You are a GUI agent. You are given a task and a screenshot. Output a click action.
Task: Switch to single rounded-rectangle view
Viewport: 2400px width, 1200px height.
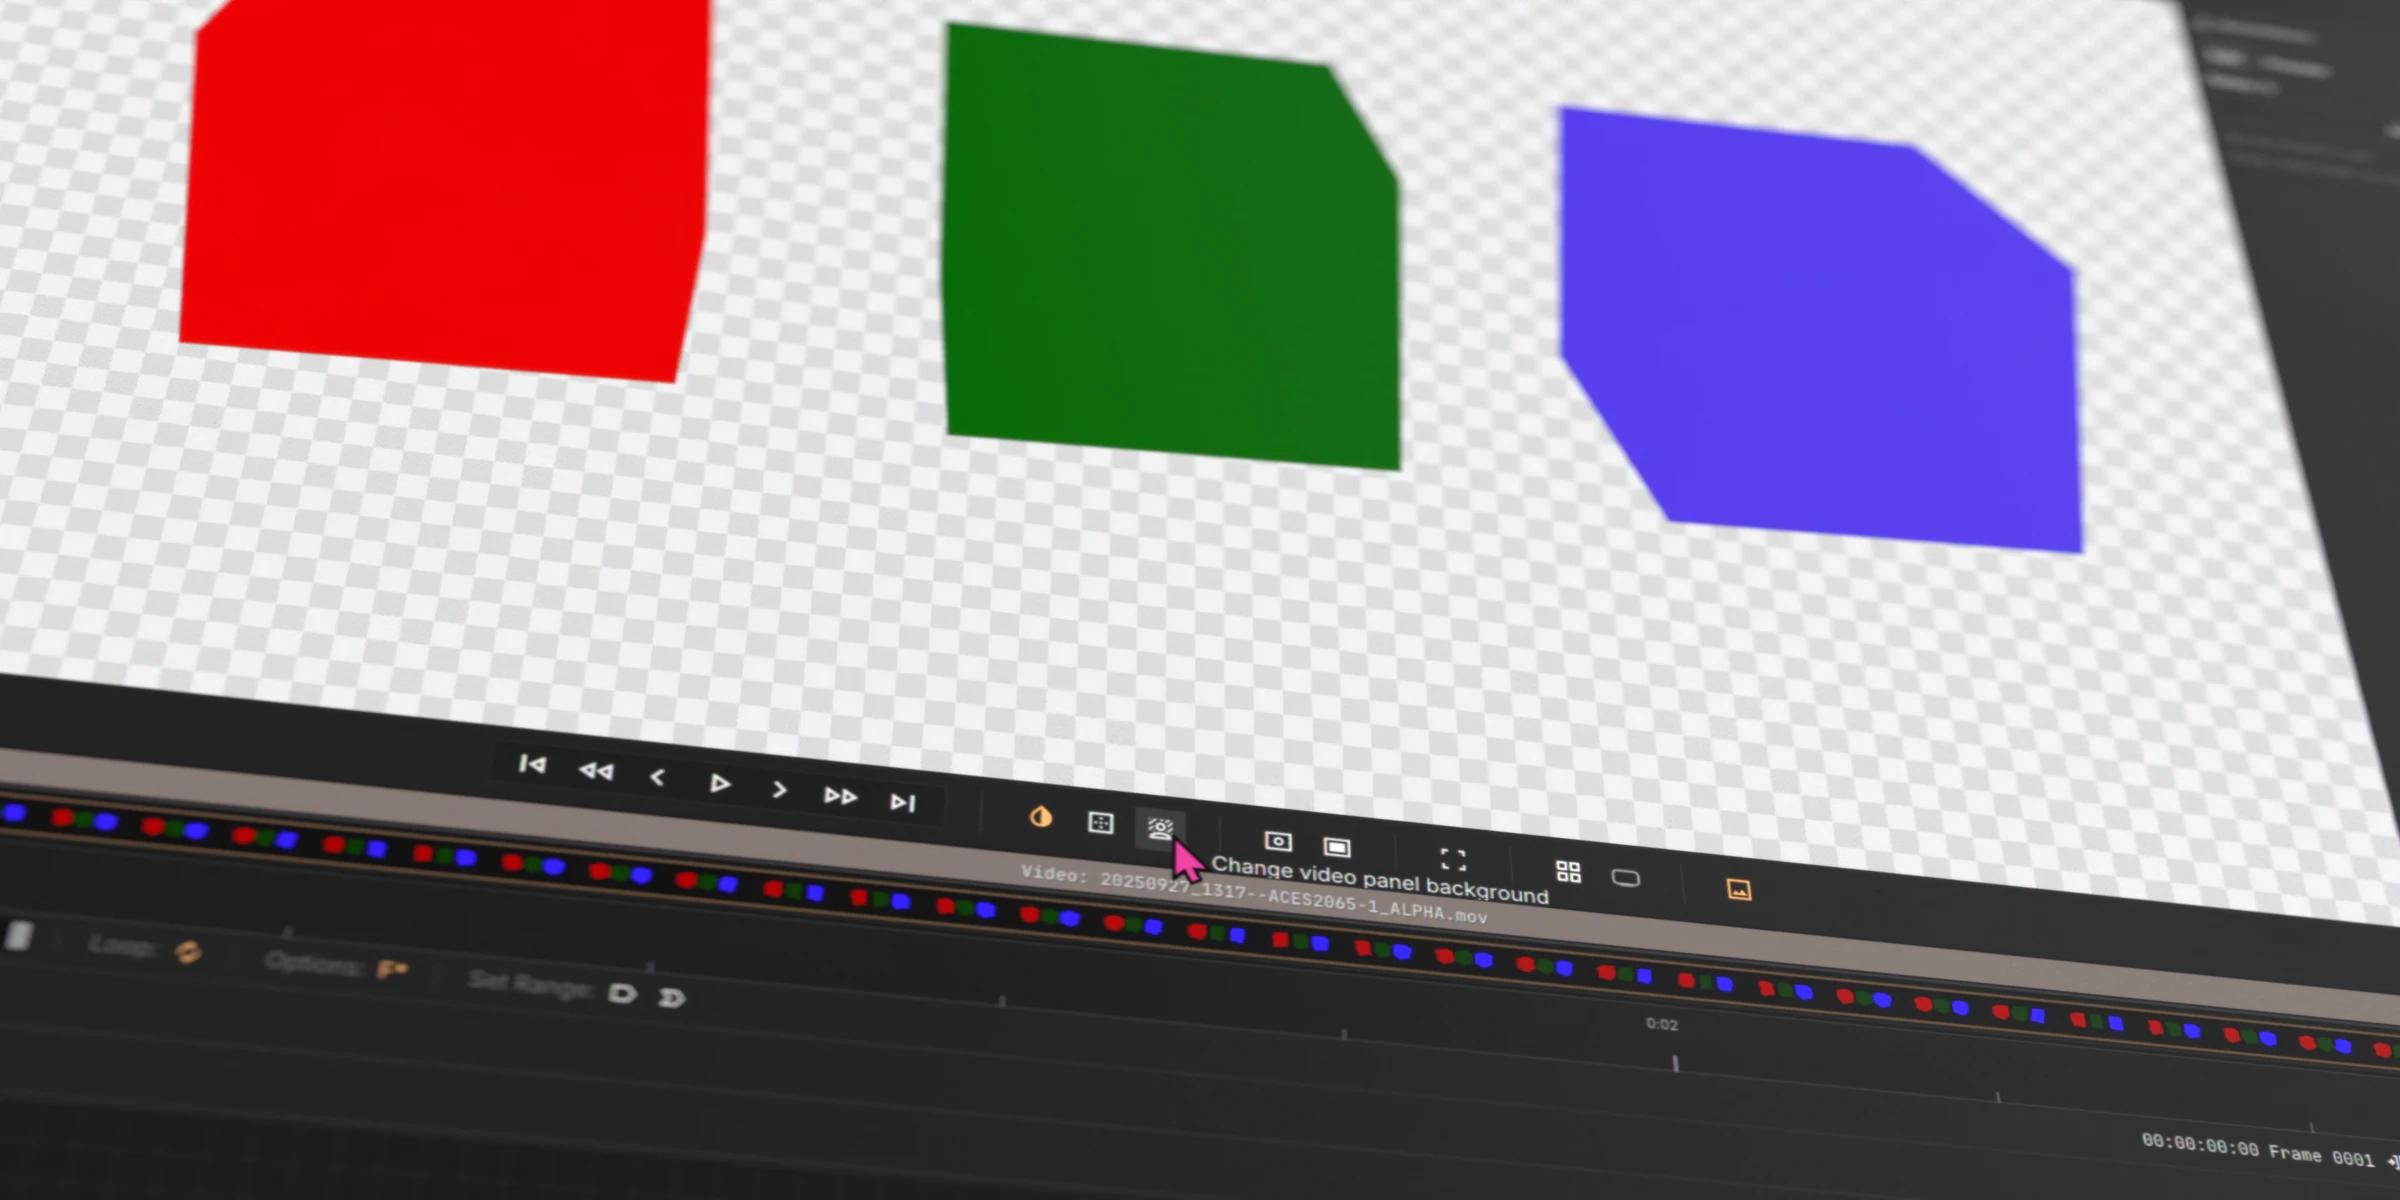click(1626, 878)
